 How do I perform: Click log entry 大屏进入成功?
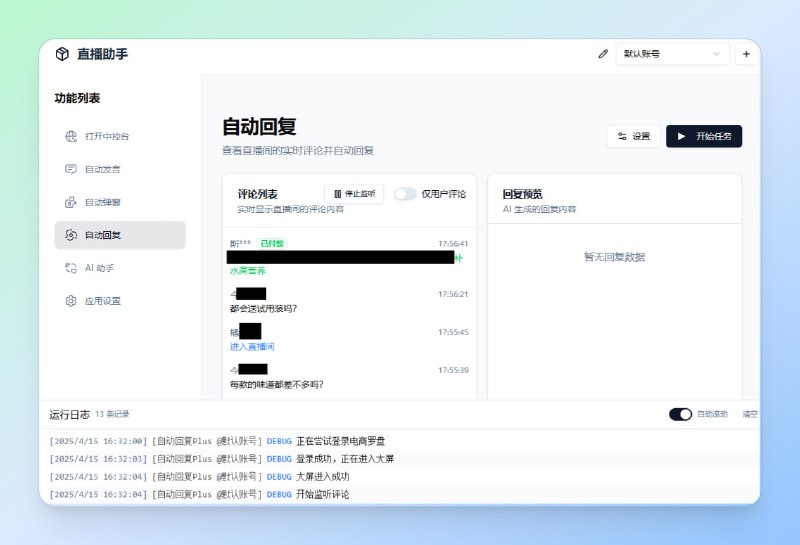click(323, 477)
